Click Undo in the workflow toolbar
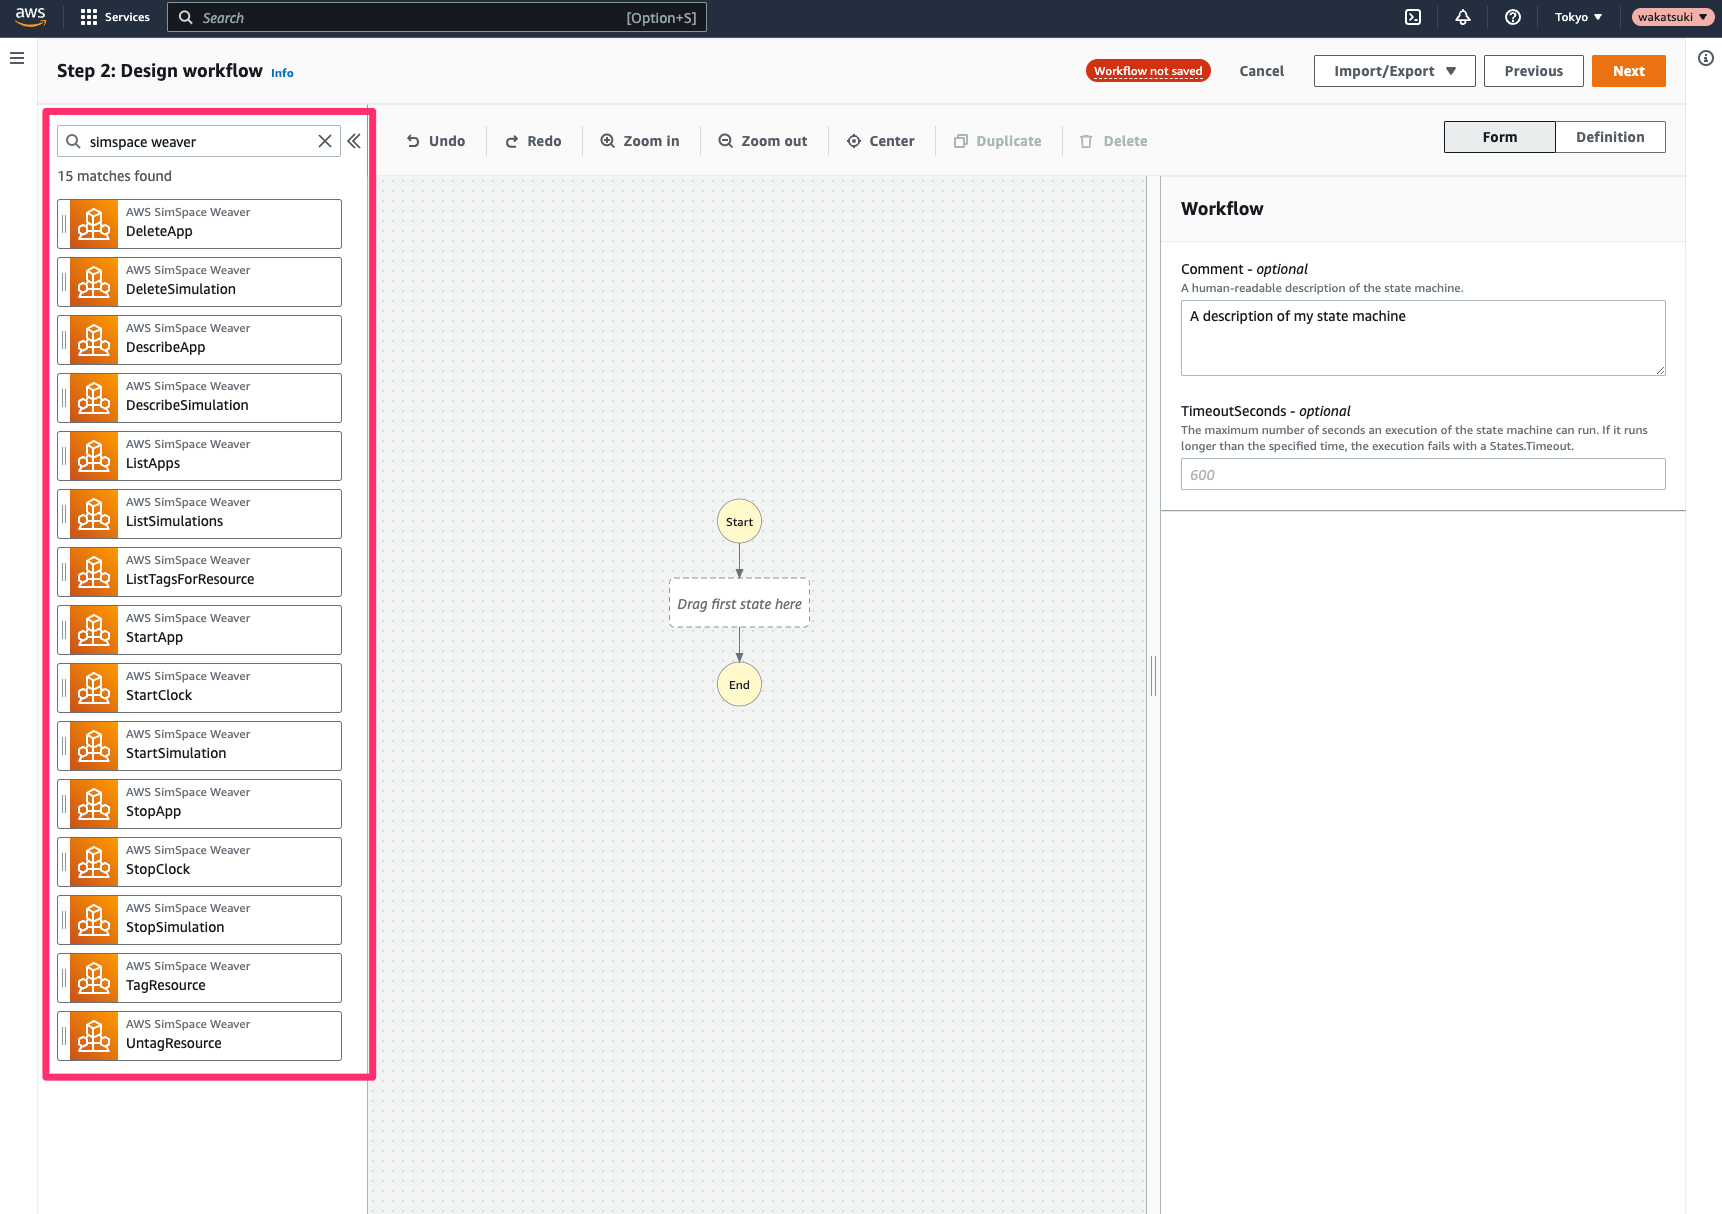The height and width of the screenshot is (1214, 1722). pos(435,141)
